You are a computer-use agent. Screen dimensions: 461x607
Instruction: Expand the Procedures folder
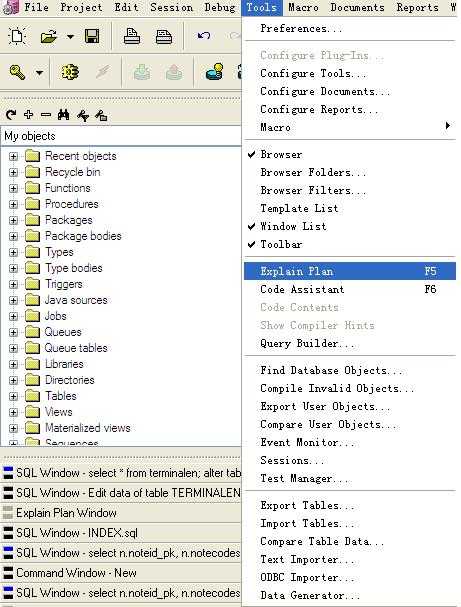[13, 204]
